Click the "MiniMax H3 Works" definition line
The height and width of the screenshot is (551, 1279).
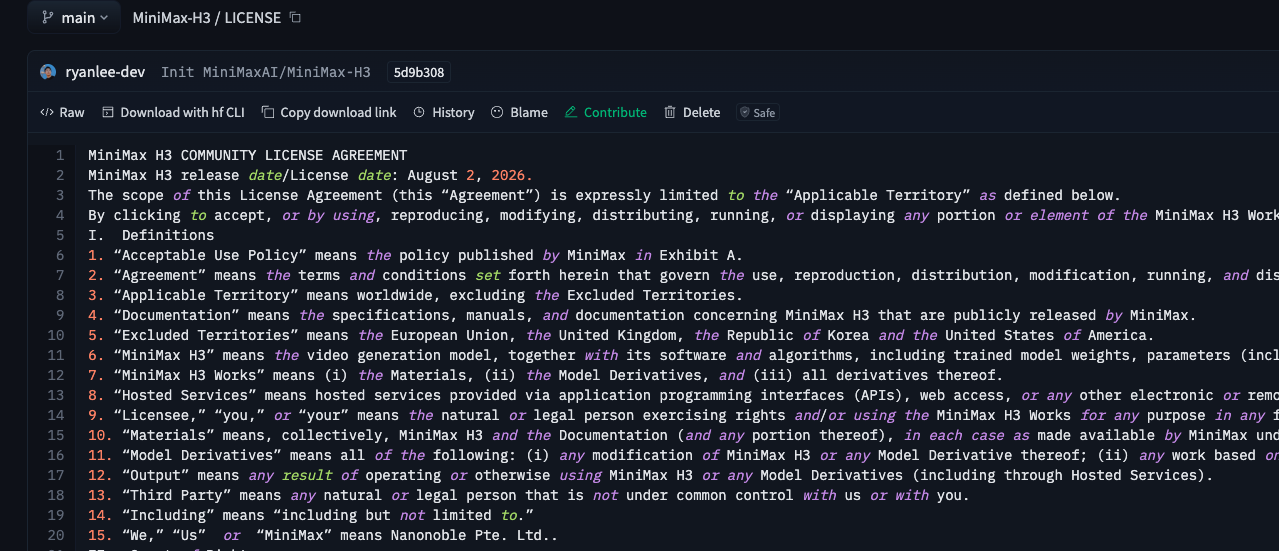point(545,375)
